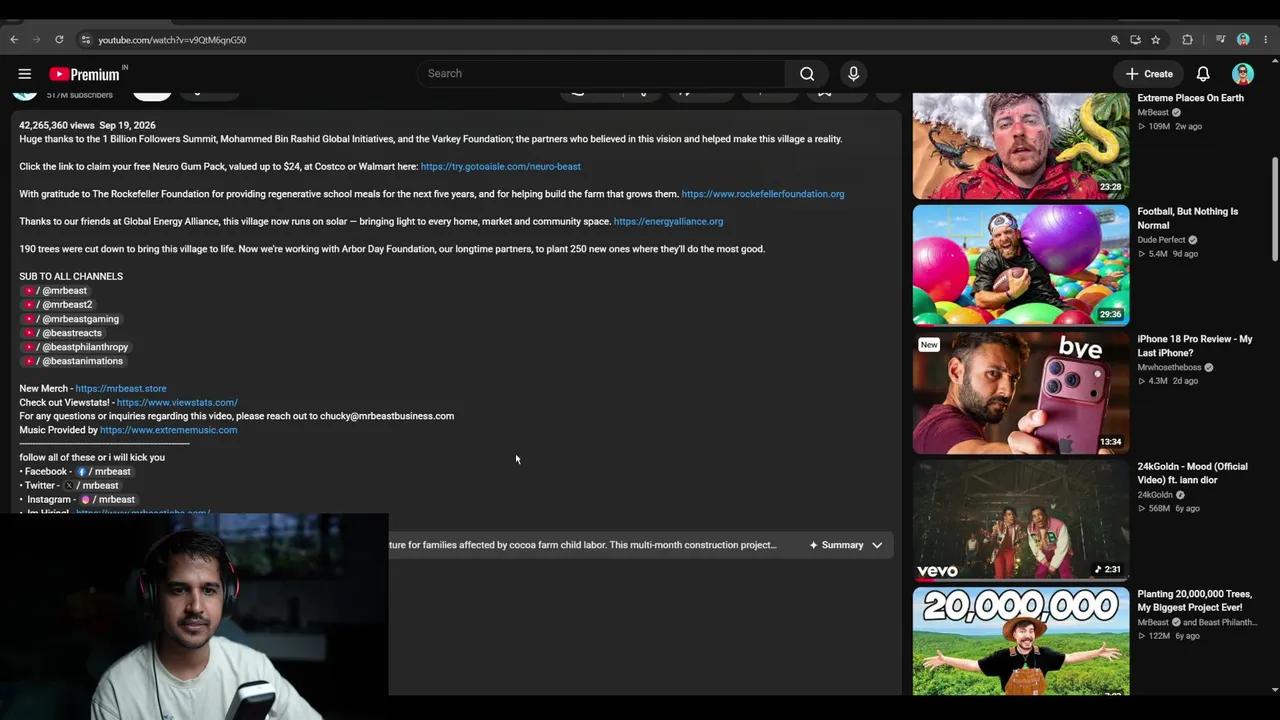Viewport: 1280px width, 720px height.
Task: Focus the YouTube Search field
Action: coord(602,74)
